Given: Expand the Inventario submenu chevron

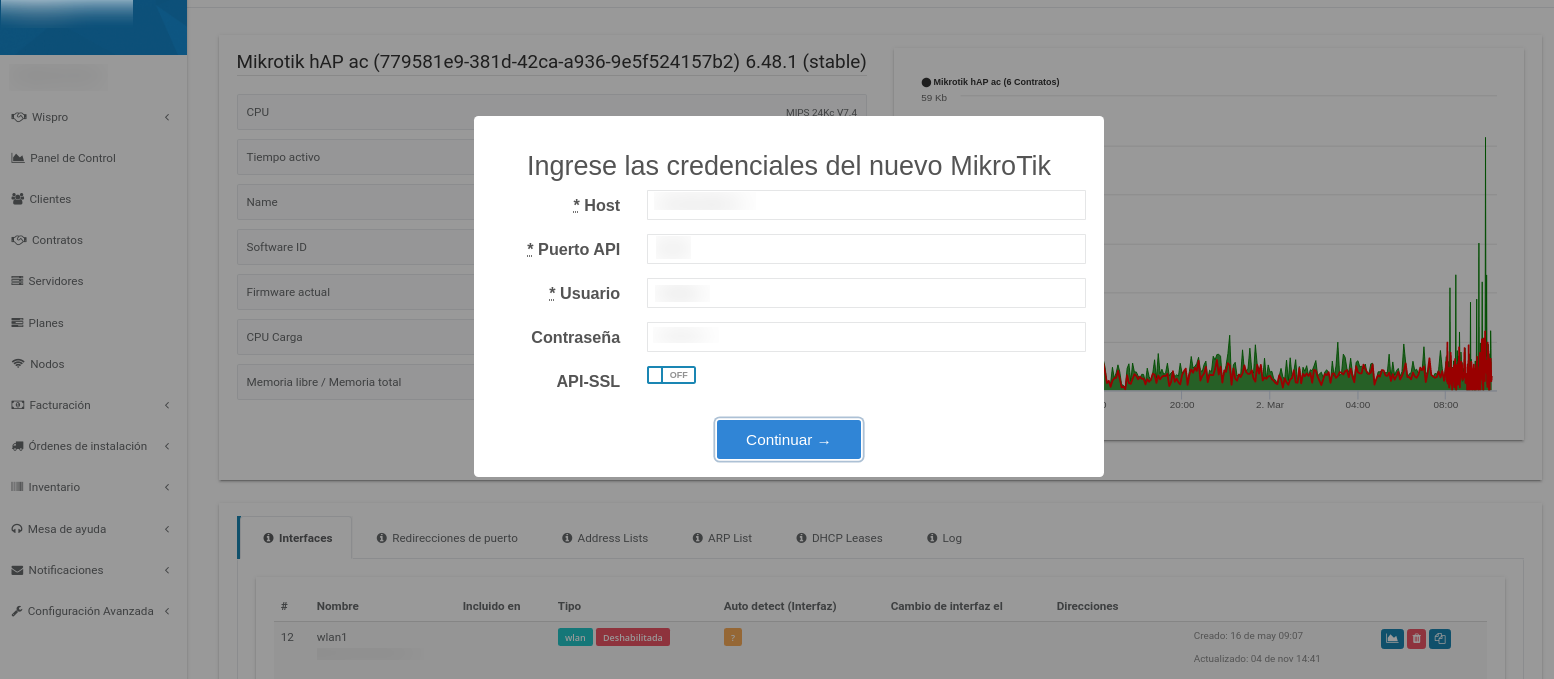Looking at the screenshot, I should click(x=167, y=487).
